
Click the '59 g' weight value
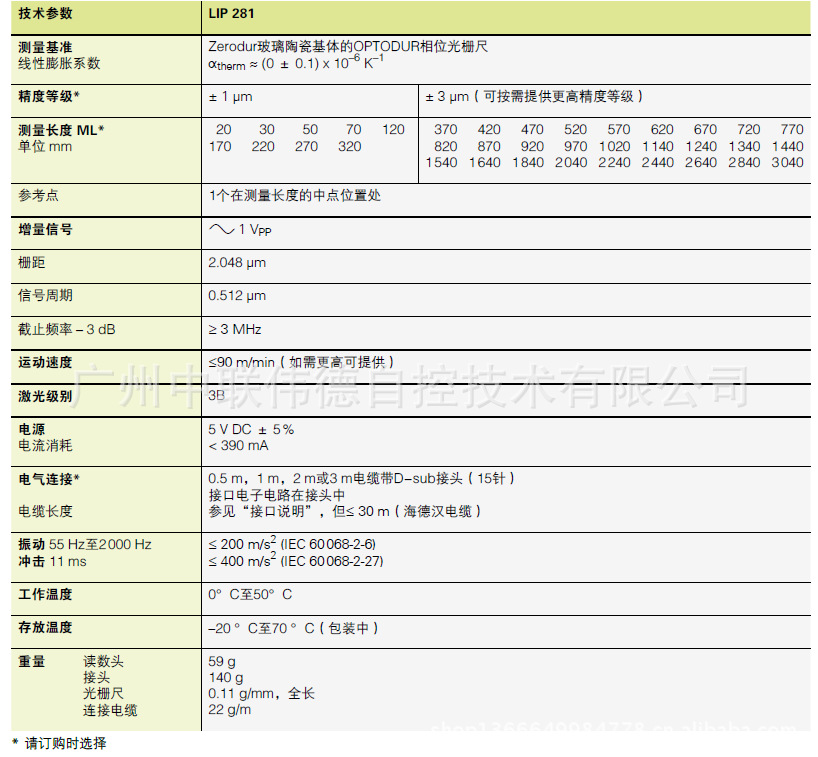222,662
